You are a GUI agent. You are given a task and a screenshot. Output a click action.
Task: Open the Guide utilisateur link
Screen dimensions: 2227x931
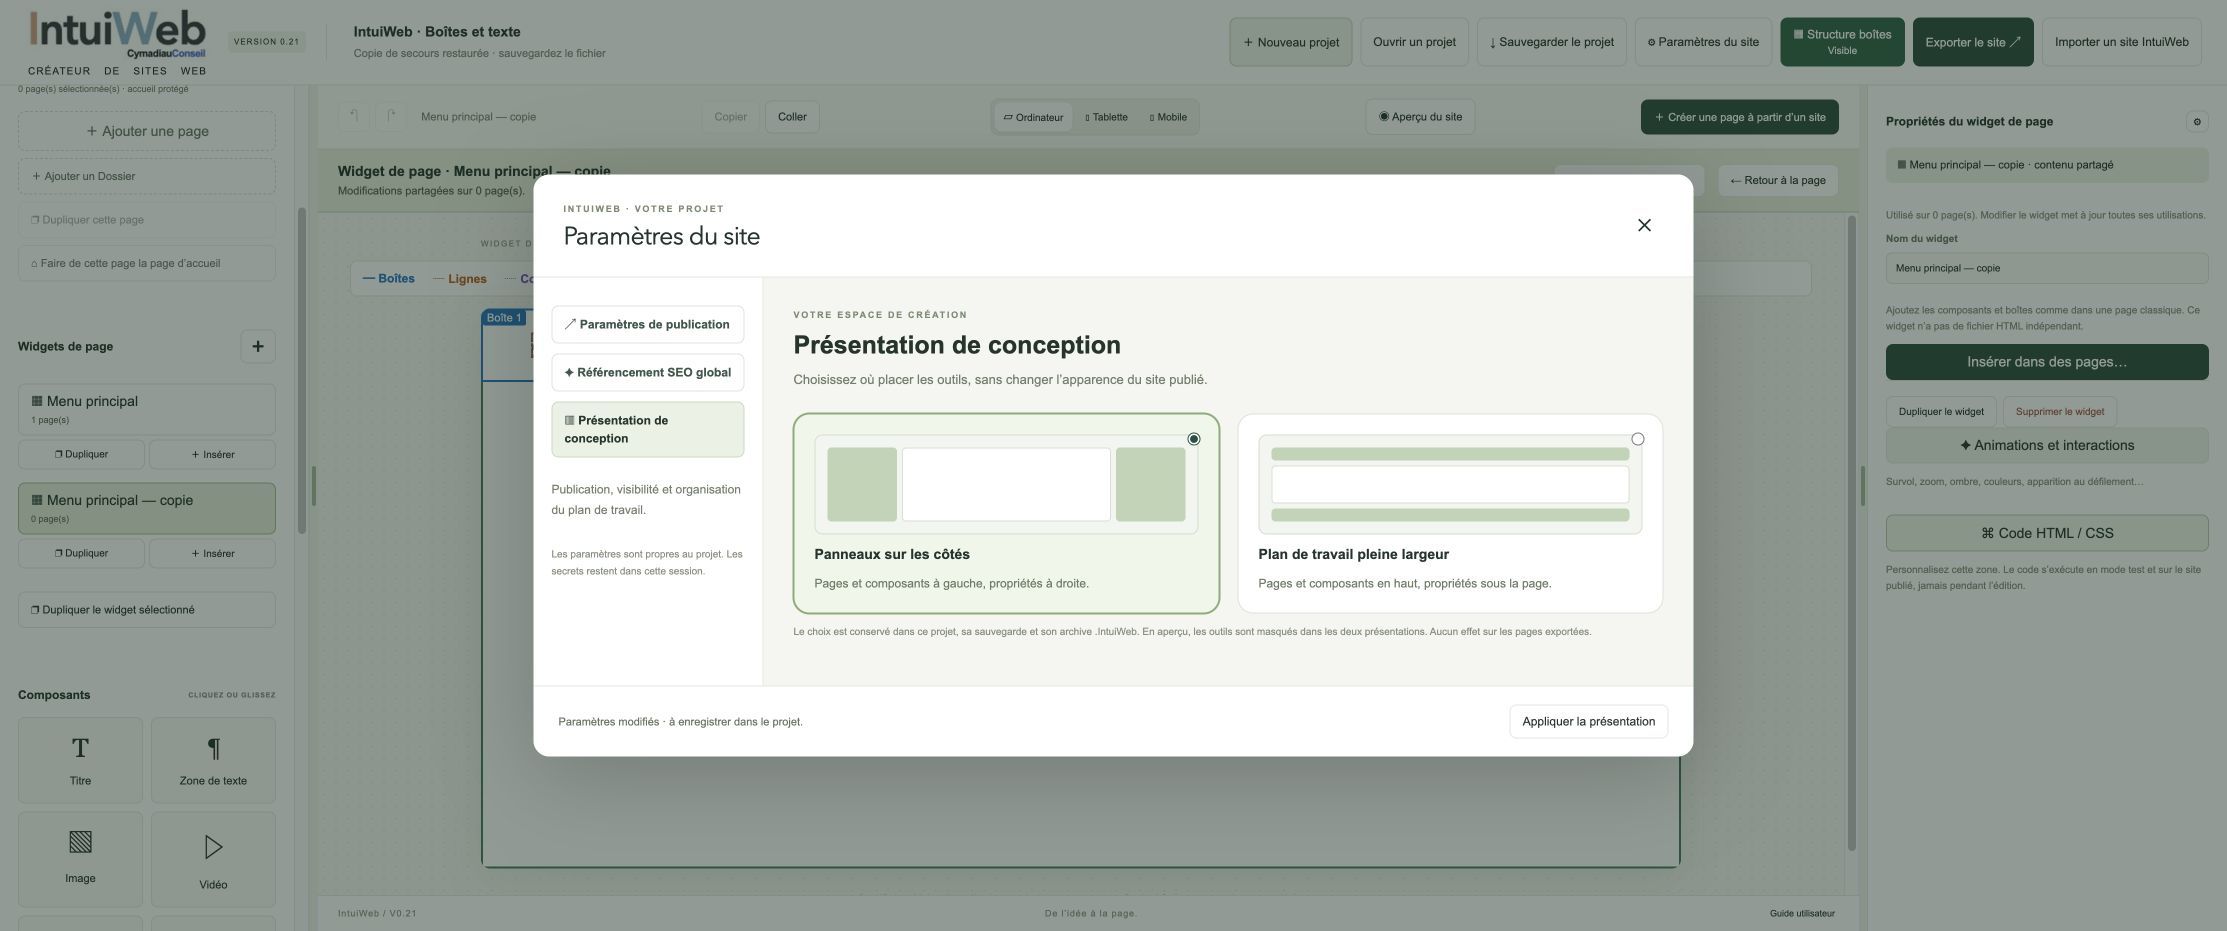(1802, 913)
